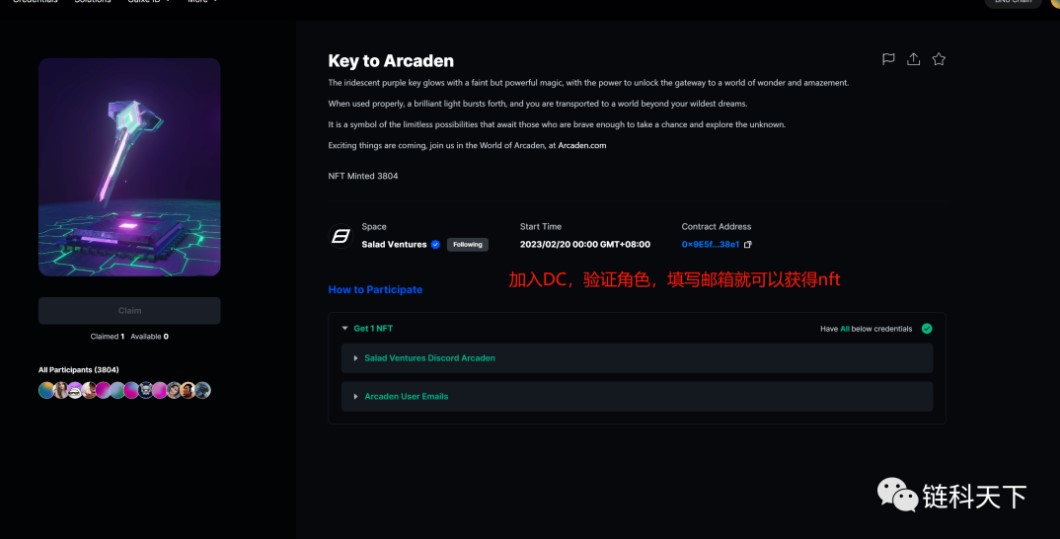Click the blue-yellow gradient participant avatar
Viewport: 1060px width, 539px height.
pos(46,390)
